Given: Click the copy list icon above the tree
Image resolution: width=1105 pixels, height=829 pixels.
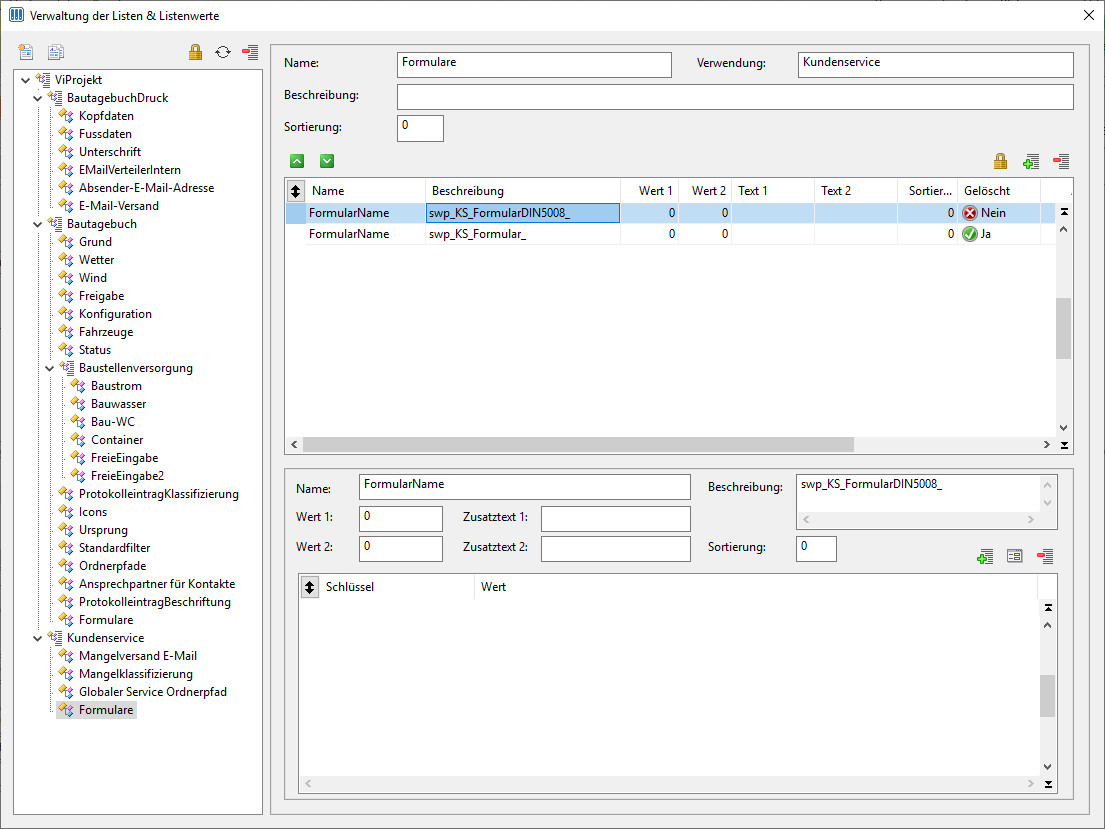Looking at the screenshot, I should click(56, 51).
